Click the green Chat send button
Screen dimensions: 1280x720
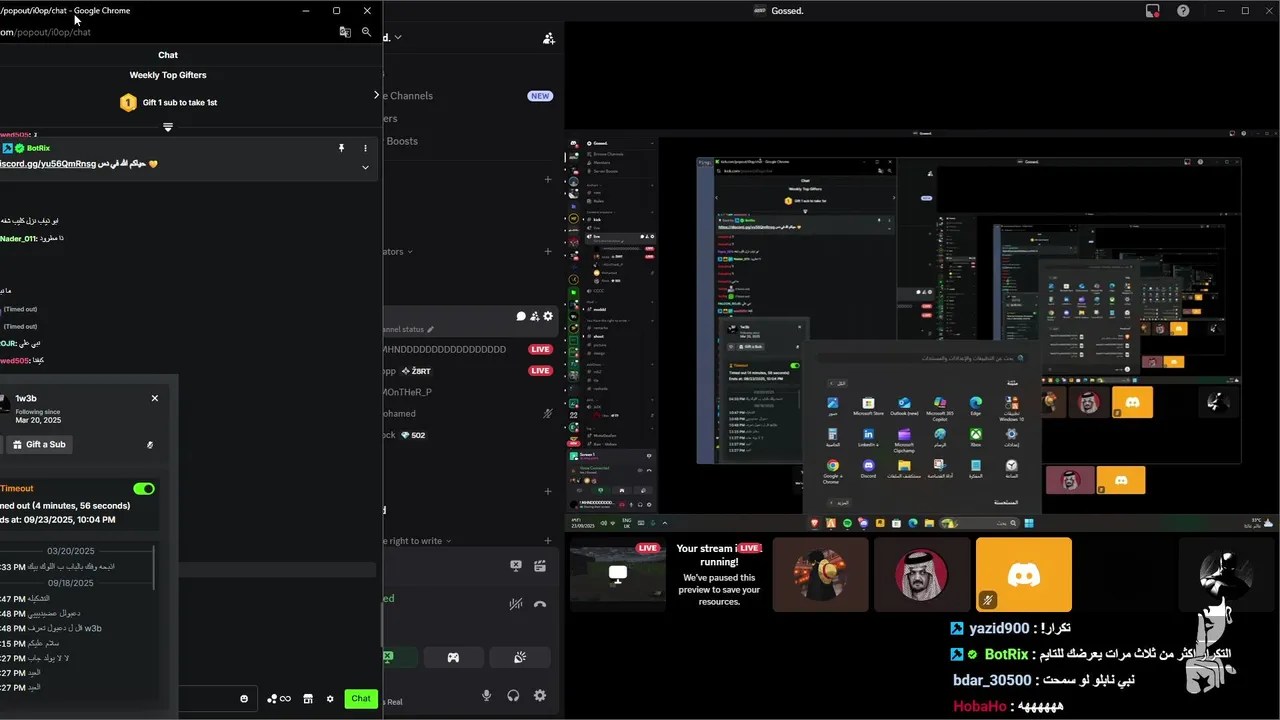click(x=361, y=699)
